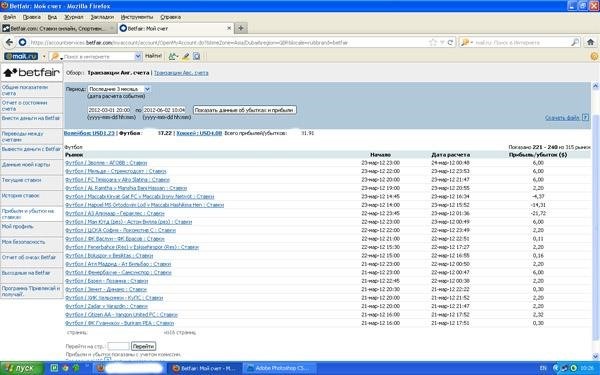Click the 'Перейти' button
The width and height of the screenshot is (600, 375).
coord(143,346)
